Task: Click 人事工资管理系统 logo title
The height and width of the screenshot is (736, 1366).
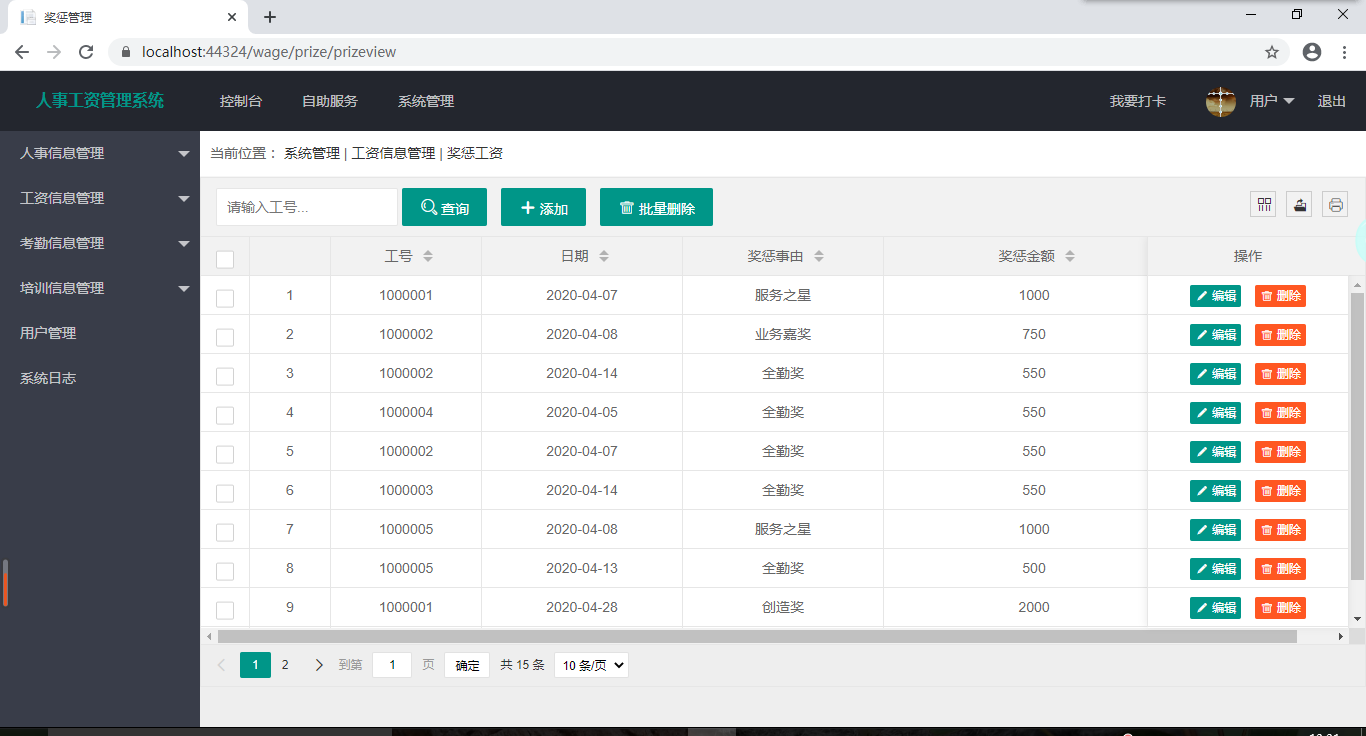Action: 100,100
